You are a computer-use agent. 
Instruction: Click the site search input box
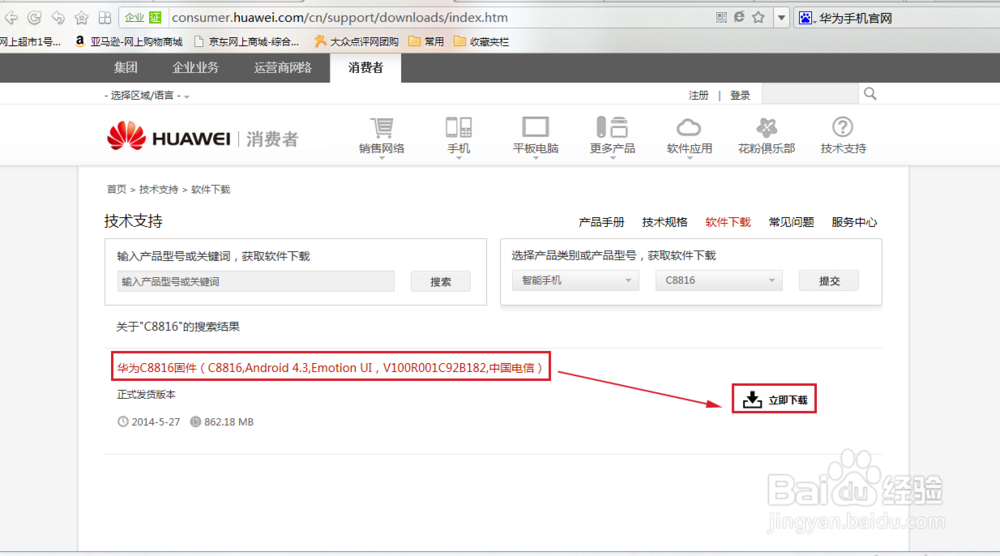coord(810,94)
